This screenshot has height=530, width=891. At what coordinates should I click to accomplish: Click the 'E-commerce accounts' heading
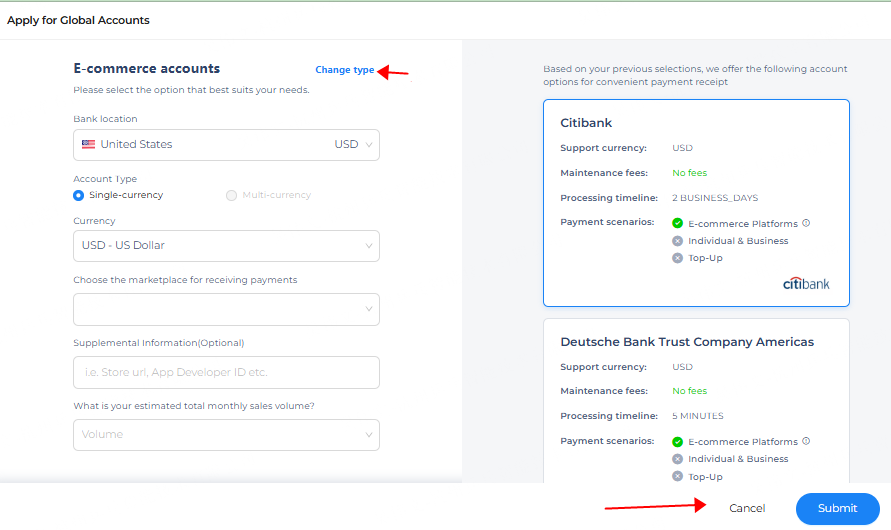147,69
